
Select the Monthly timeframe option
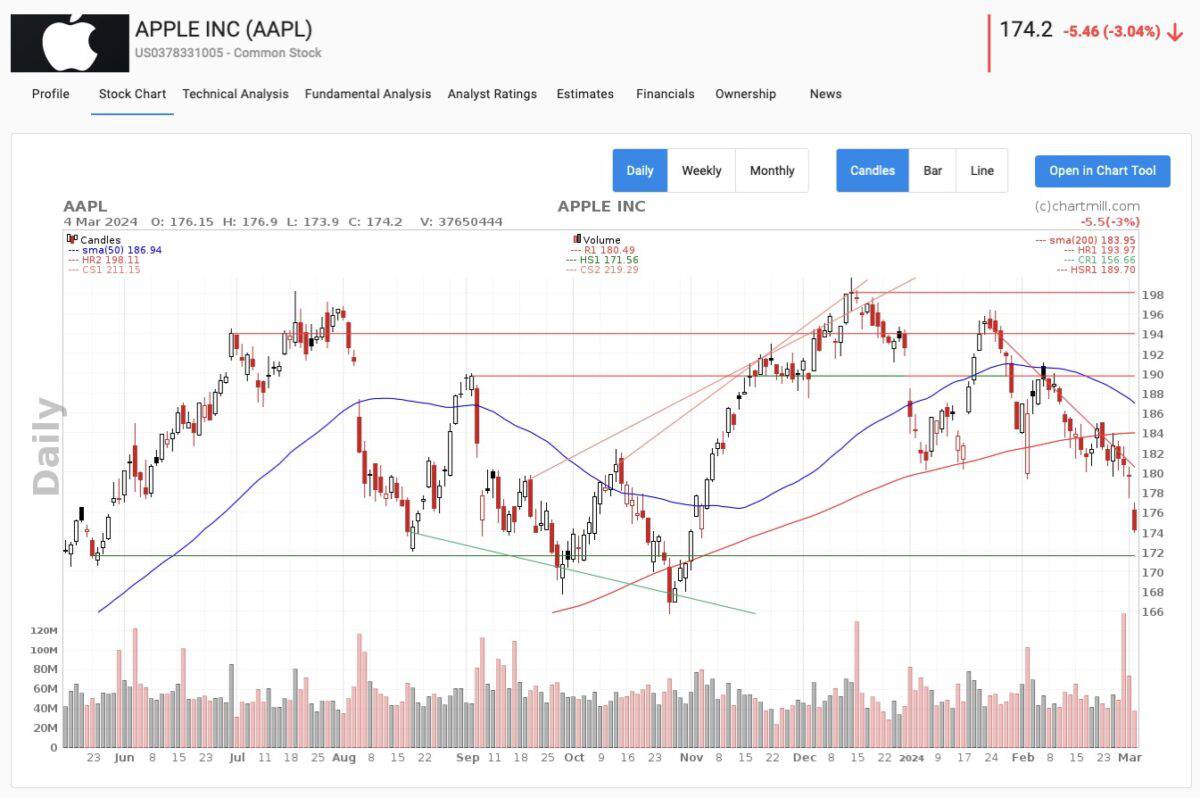(x=772, y=170)
